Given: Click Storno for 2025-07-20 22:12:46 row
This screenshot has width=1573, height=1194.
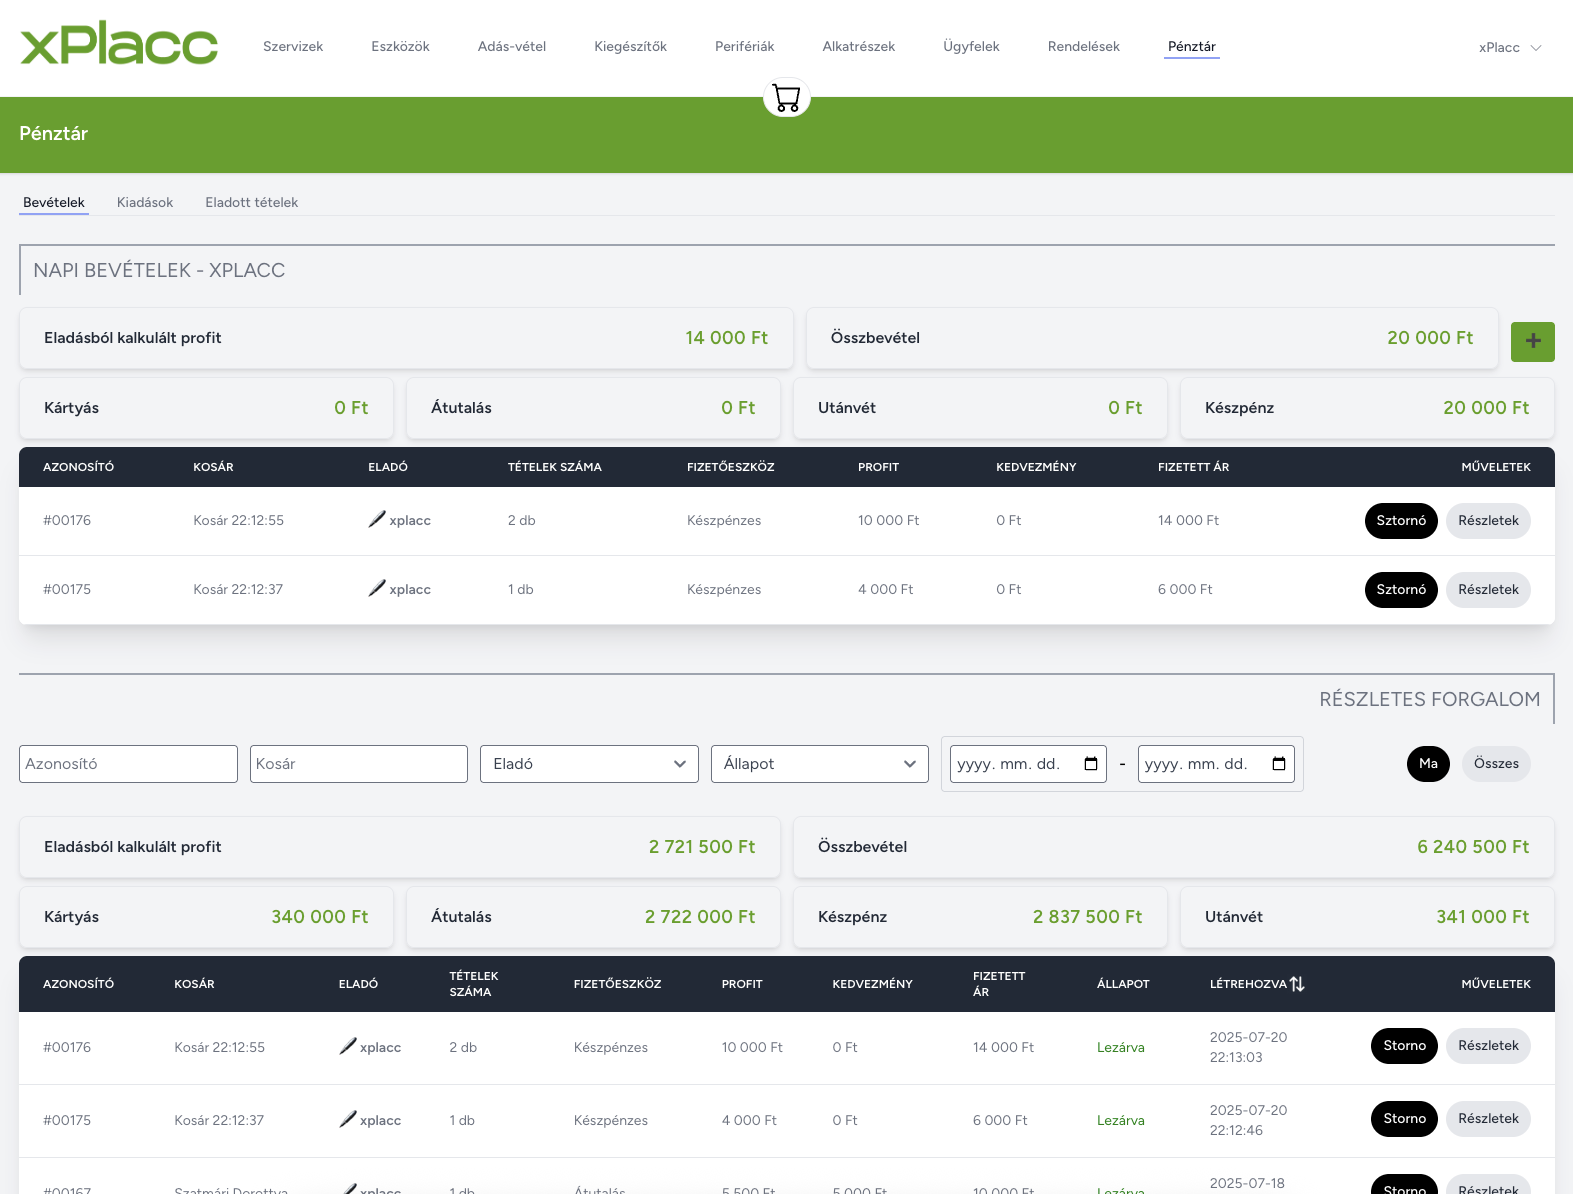Looking at the screenshot, I should coord(1404,1119).
